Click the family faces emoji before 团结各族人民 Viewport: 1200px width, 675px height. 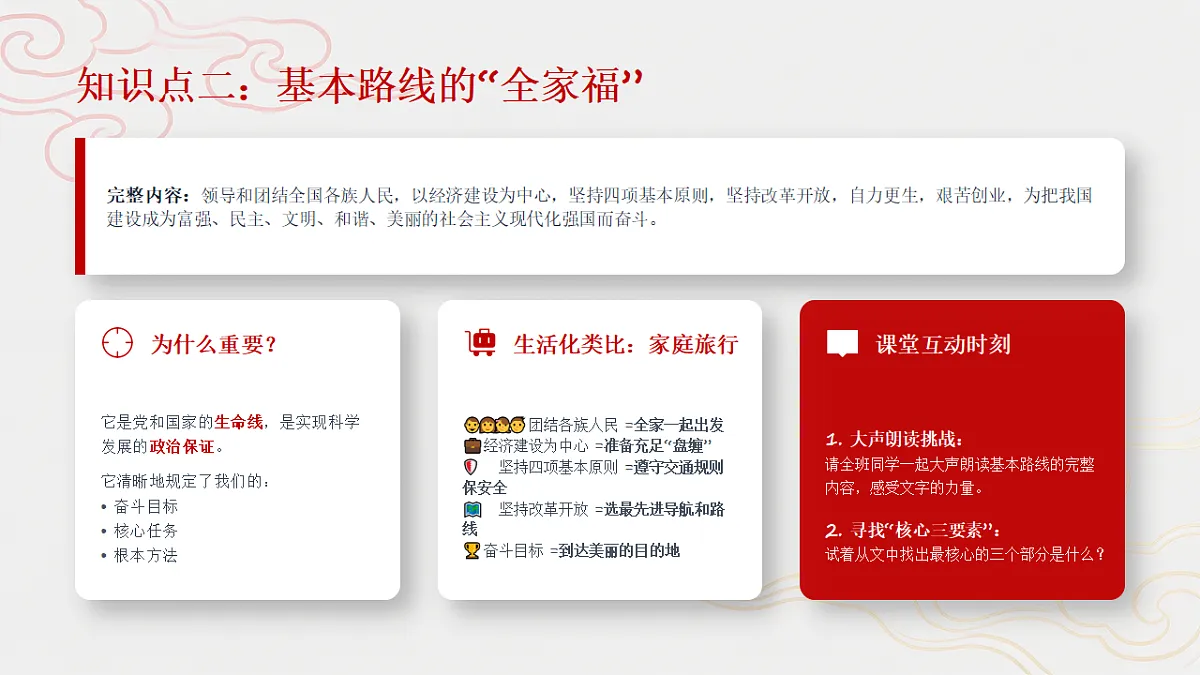coord(495,424)
